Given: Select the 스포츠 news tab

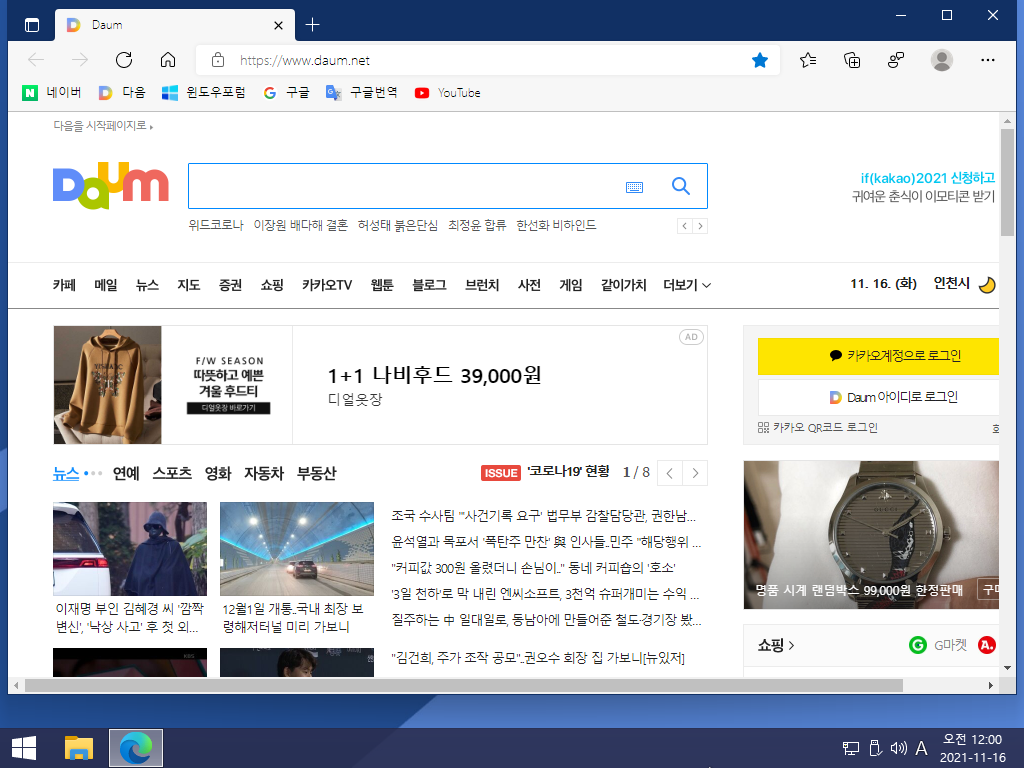Looking at the screenshot, I should [172, 473].
